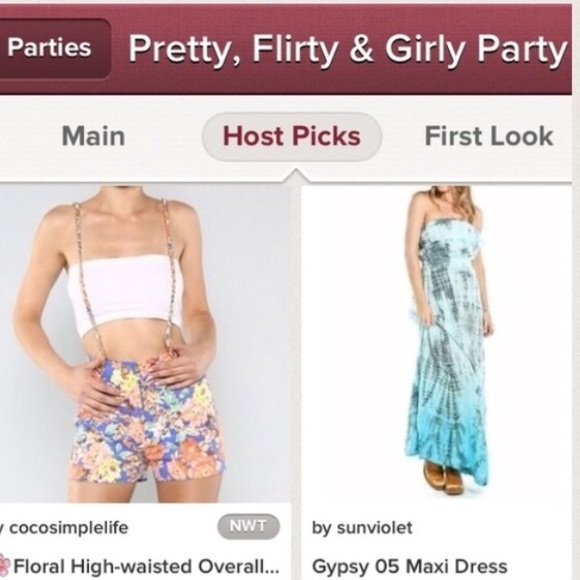Screen dimensions: 580x580
Task: Tap the brown clogs in dress photo
Action: point(443,476)
